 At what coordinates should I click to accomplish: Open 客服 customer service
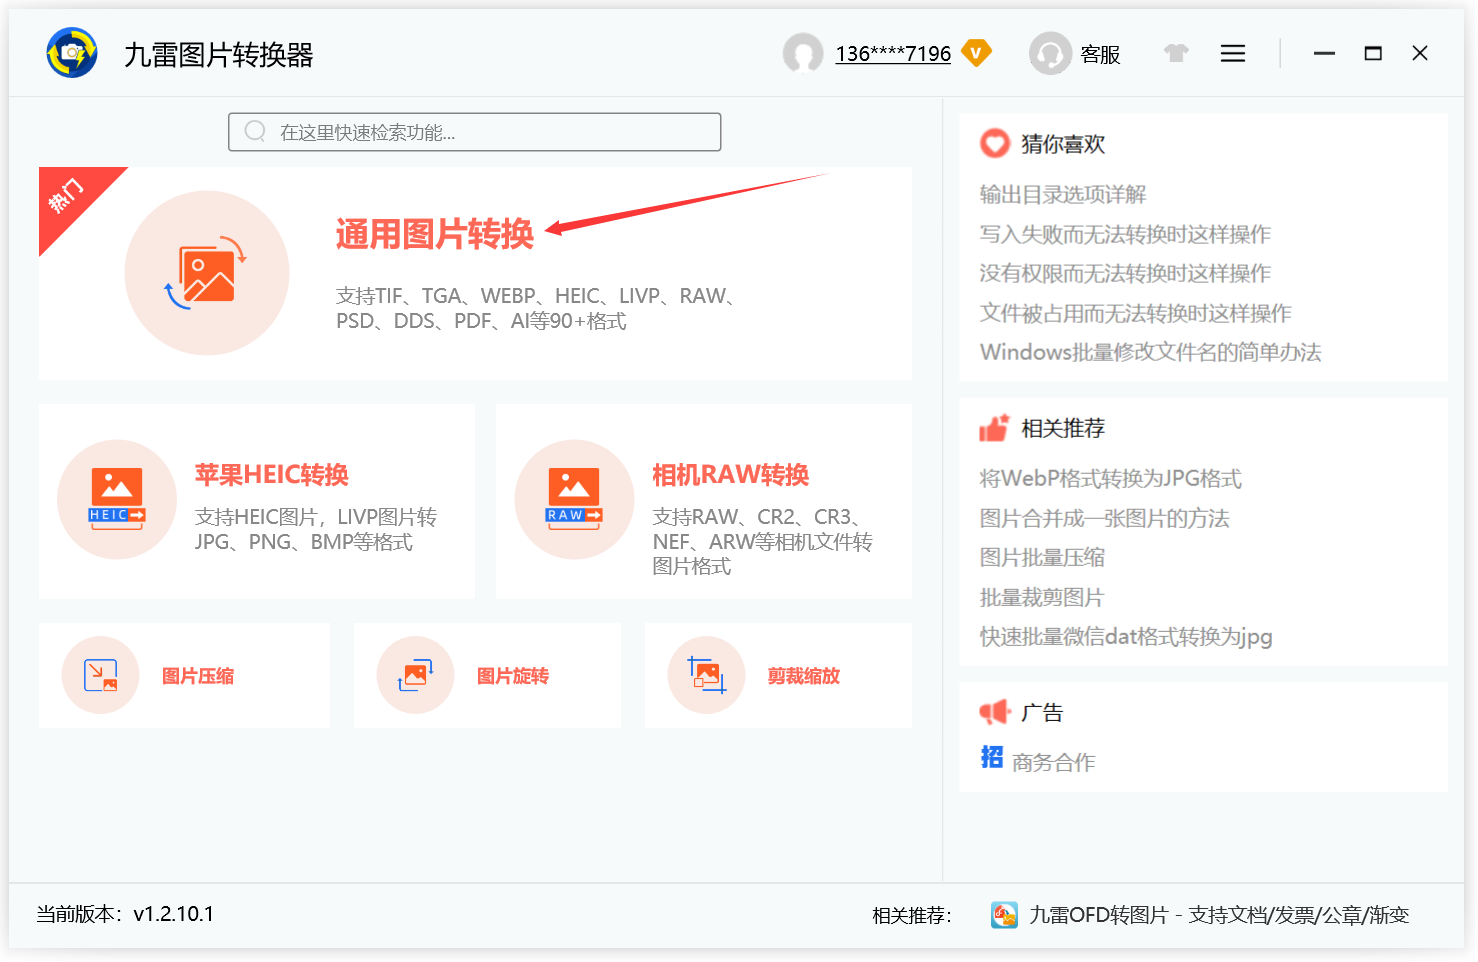tap(1100, 54)
